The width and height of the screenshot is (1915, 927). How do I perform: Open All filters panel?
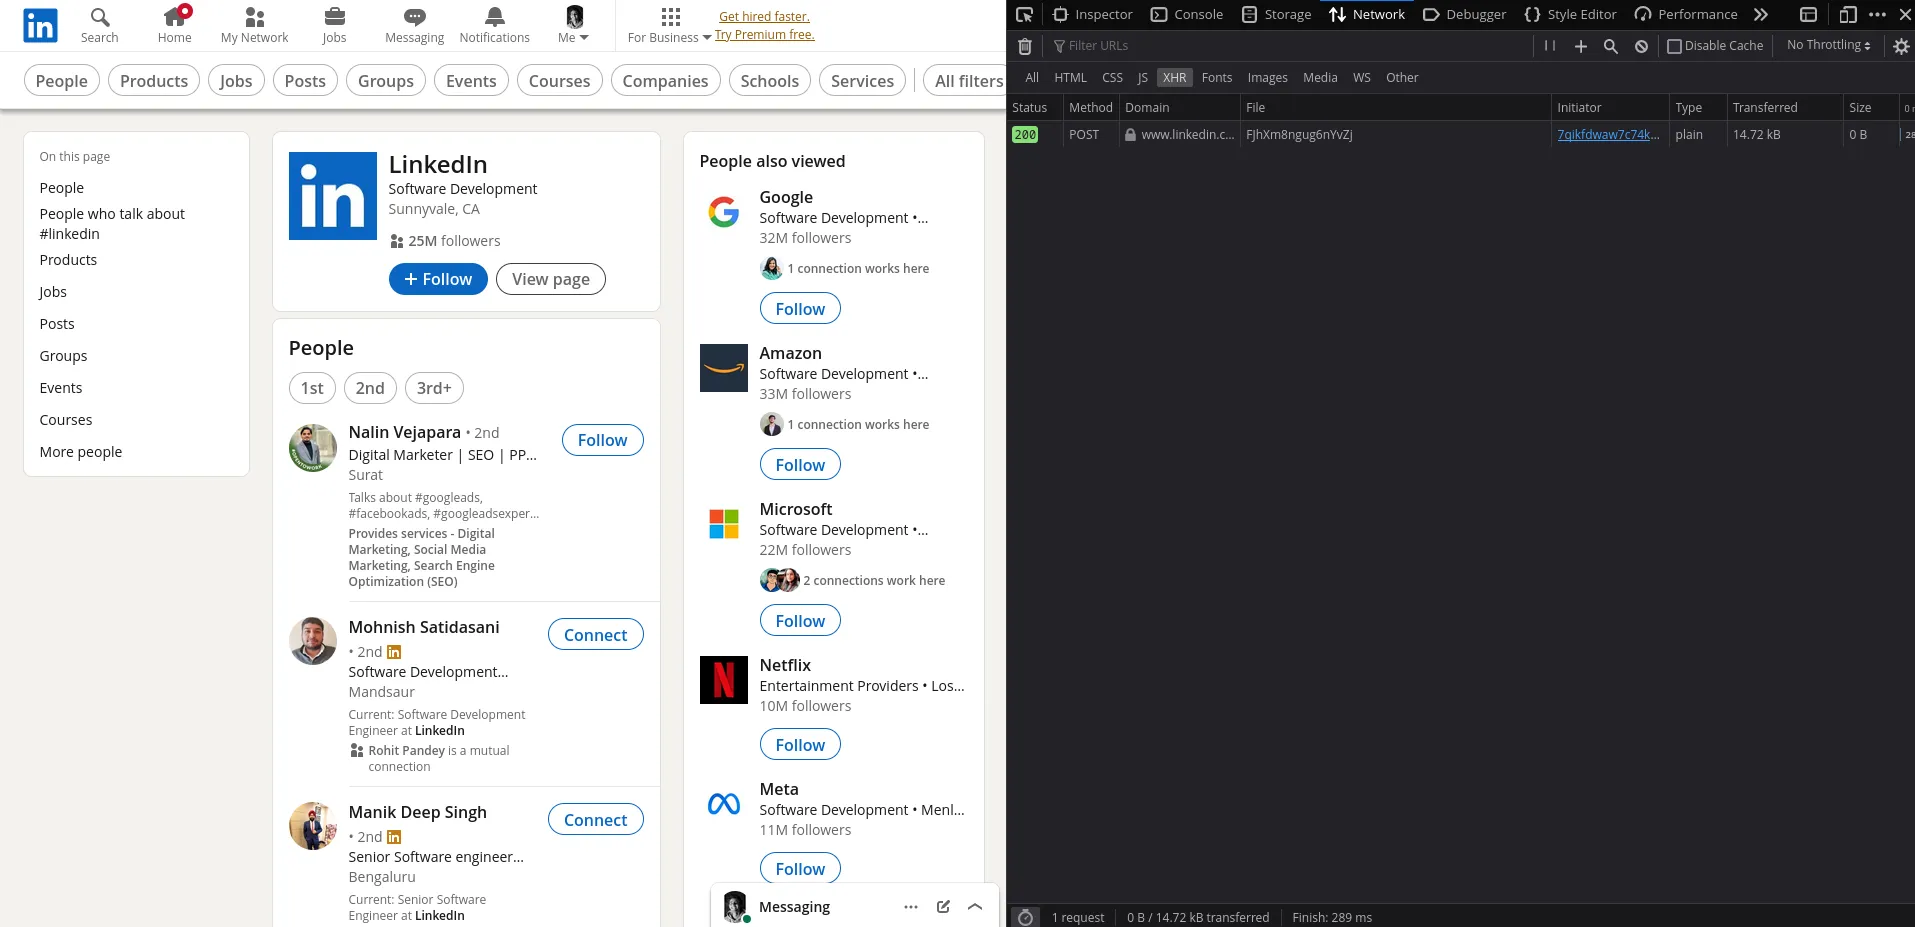(968, 81)
